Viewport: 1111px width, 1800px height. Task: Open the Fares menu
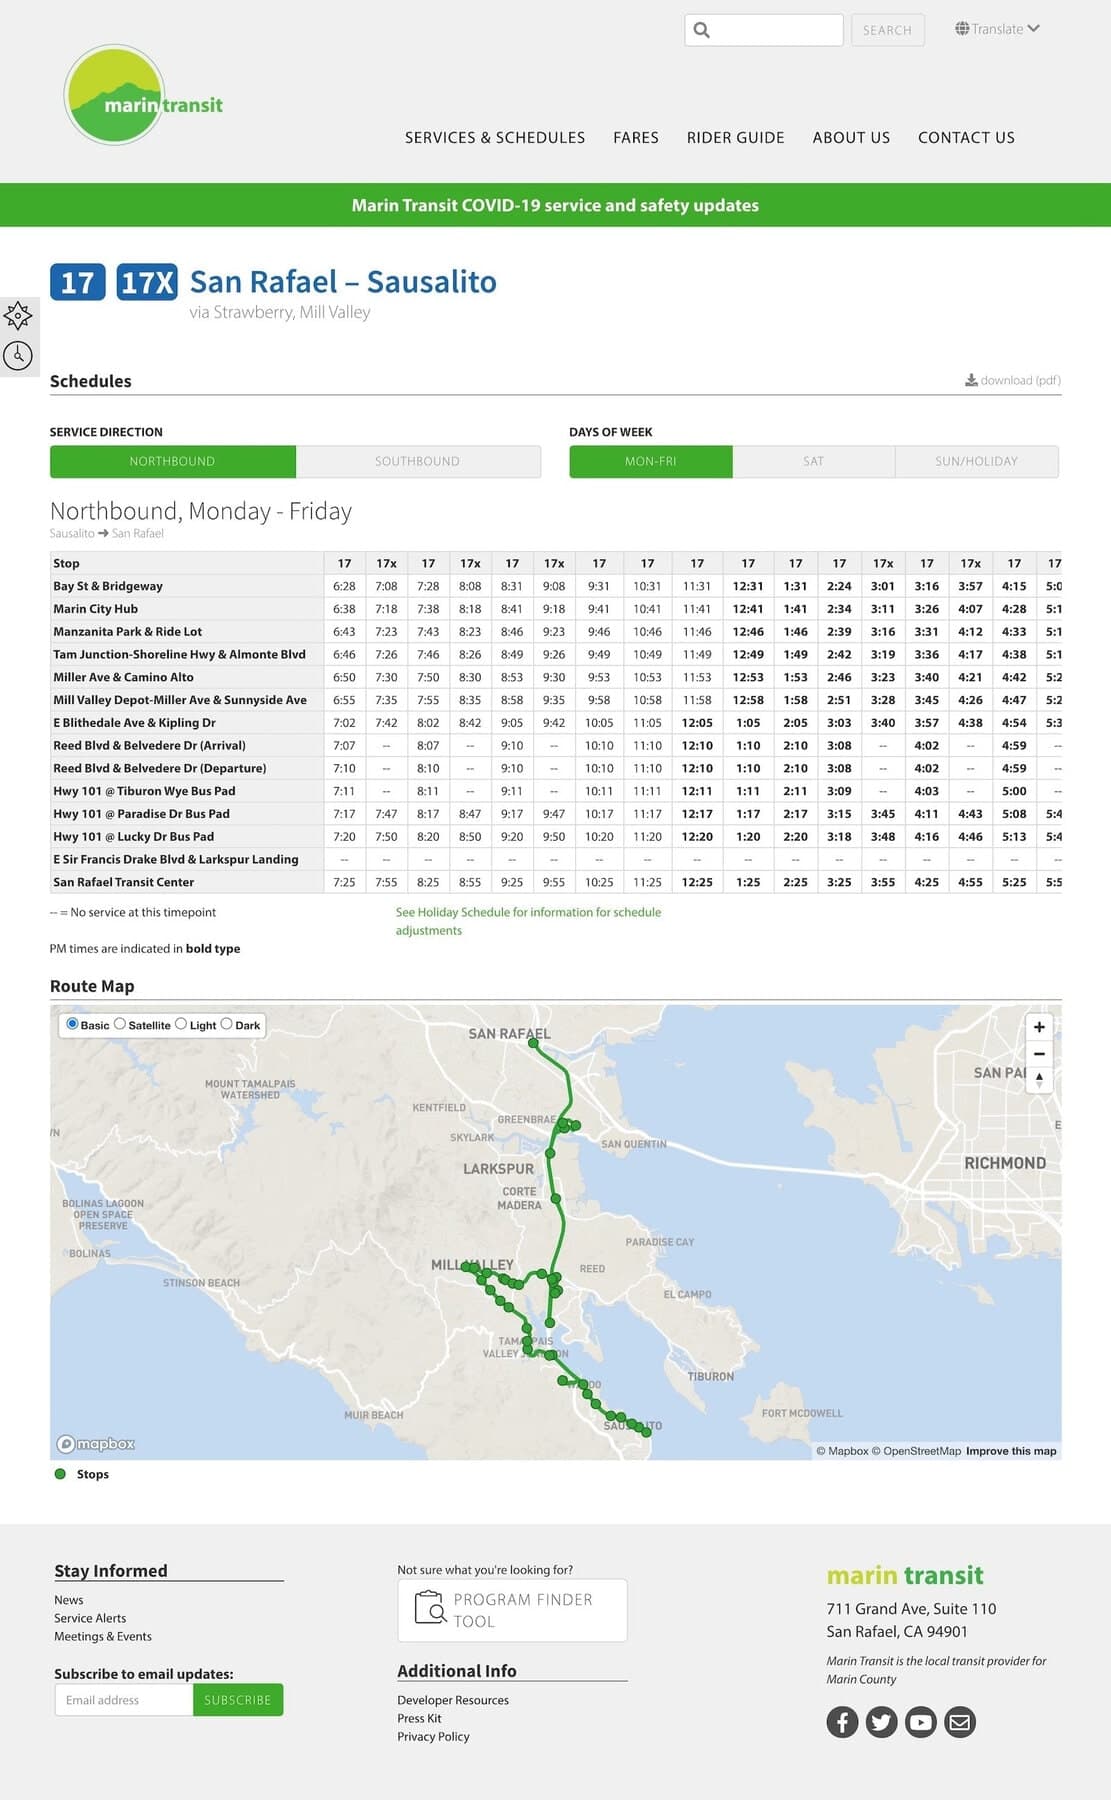(636, 138)
